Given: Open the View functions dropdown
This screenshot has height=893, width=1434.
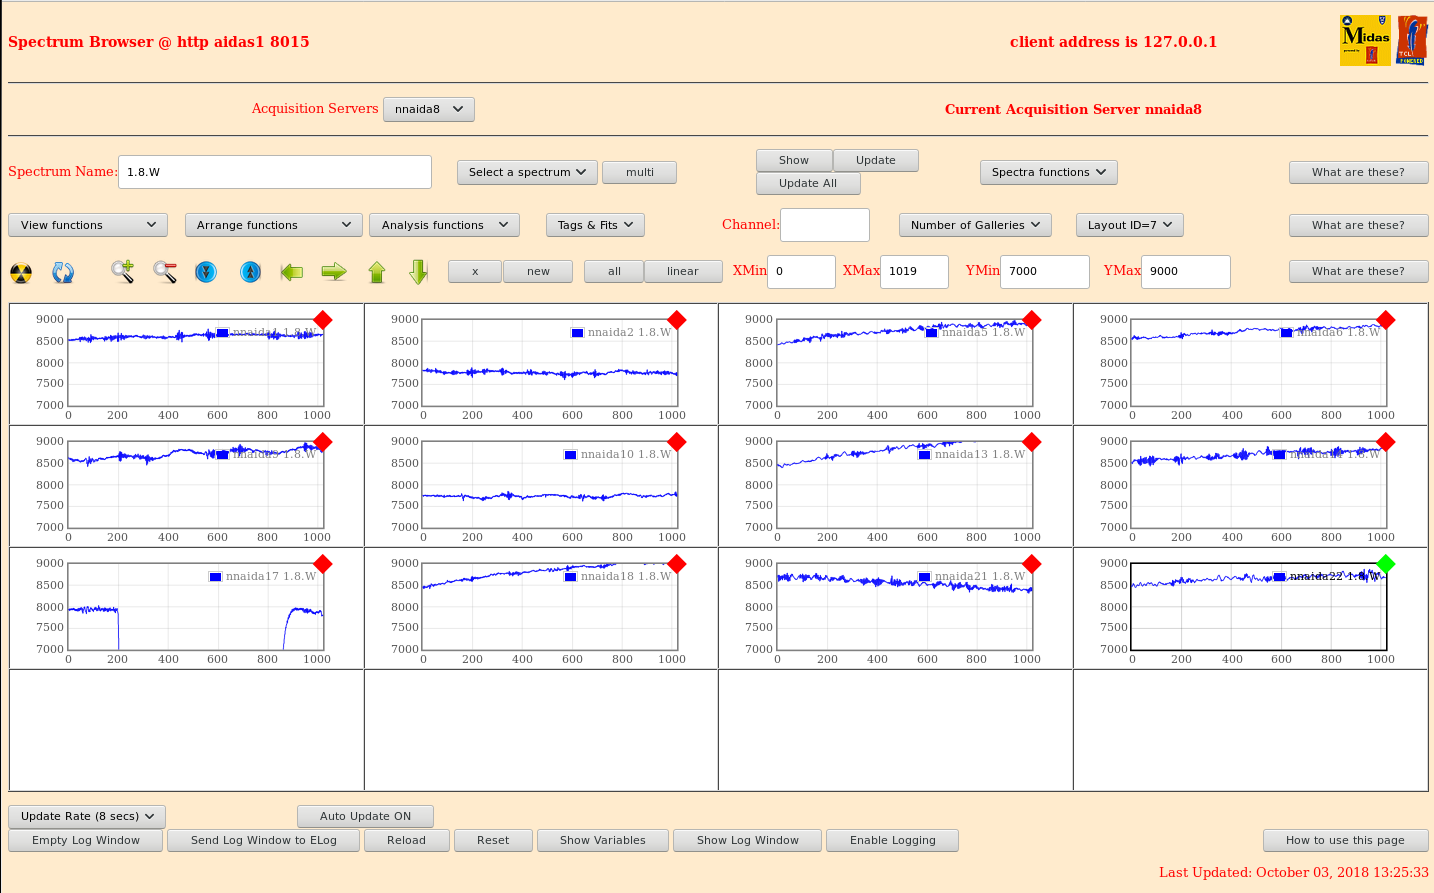Looking at the screenshot, I should coord(88,225).
